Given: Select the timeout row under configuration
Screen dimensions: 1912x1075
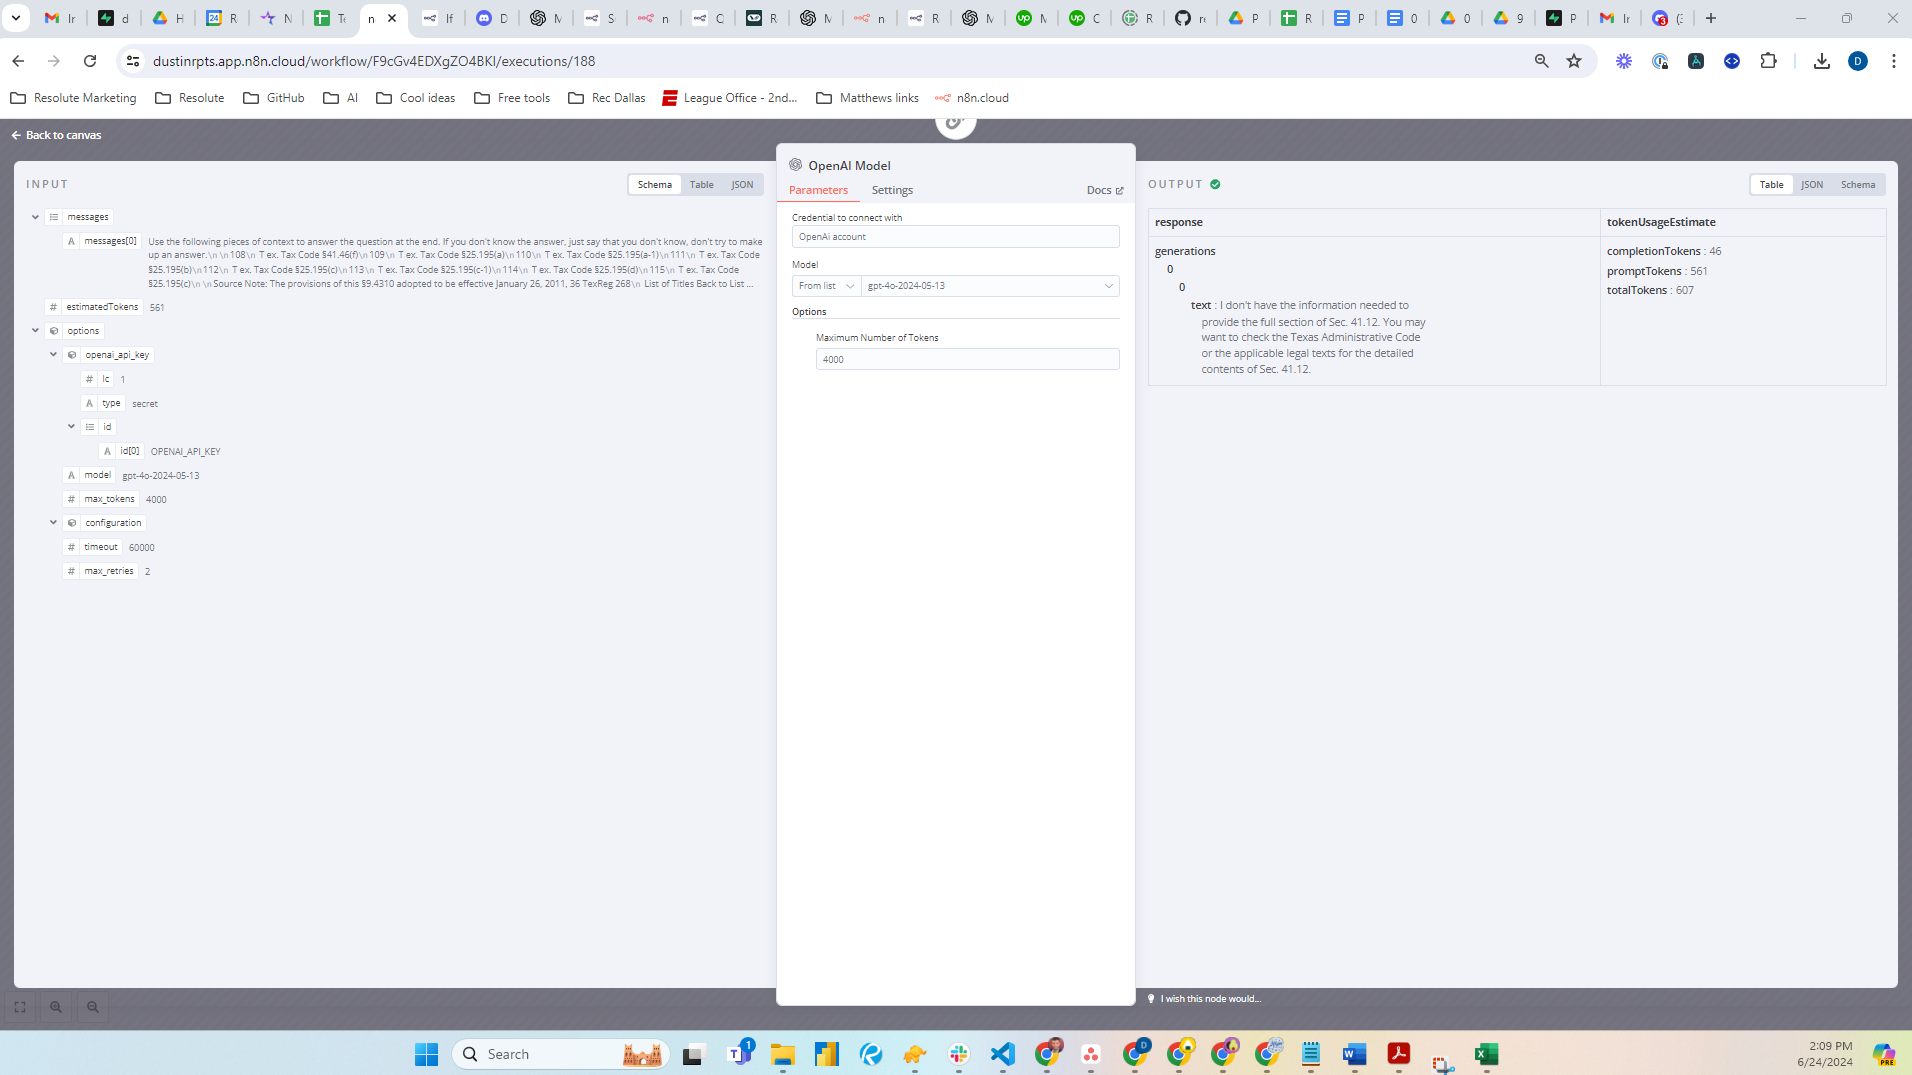Looking at the screenshot, I should point(109,547).
